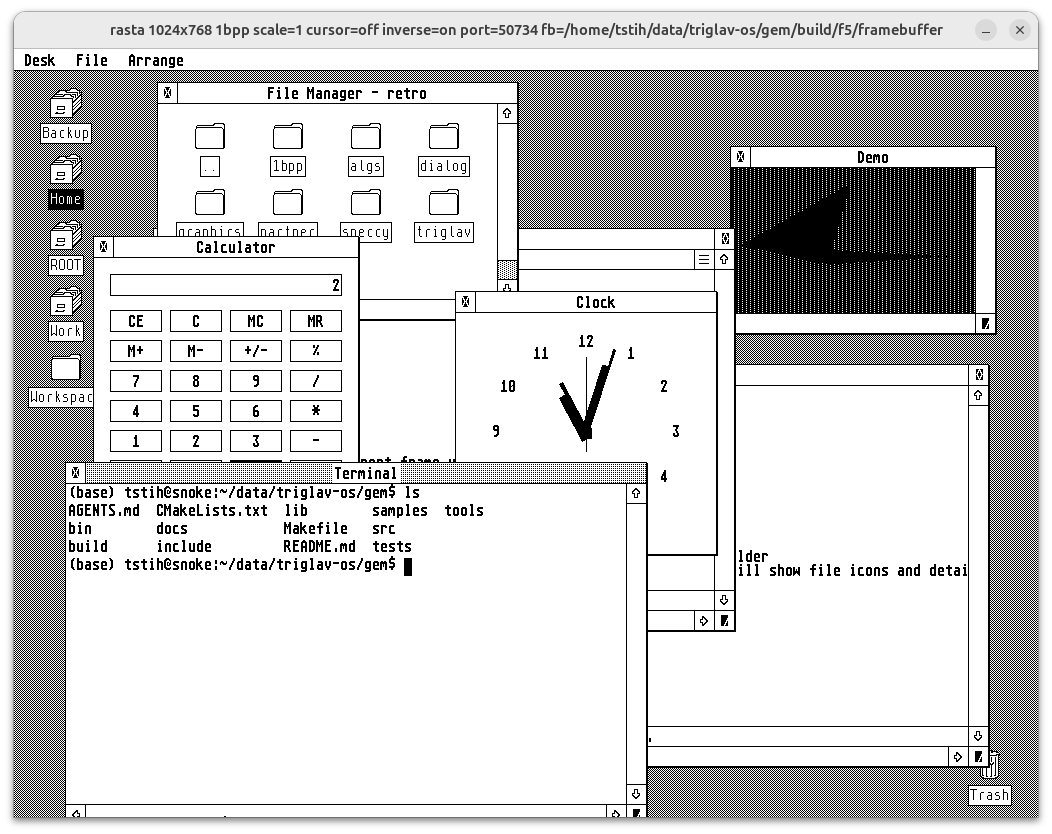Open the 1bpp folder in File Manager
This screenshot has width=1052, height=834.
coord(288,149)
